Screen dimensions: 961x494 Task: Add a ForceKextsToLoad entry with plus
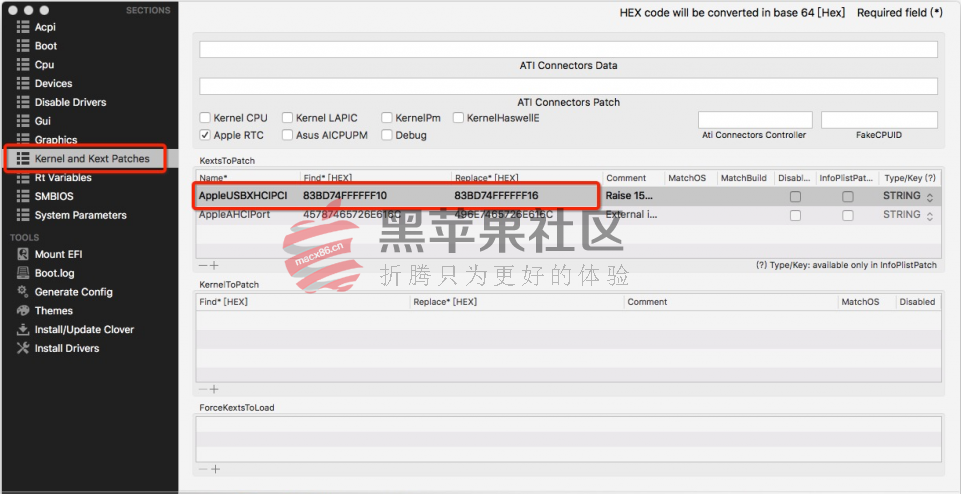[215, 469]
